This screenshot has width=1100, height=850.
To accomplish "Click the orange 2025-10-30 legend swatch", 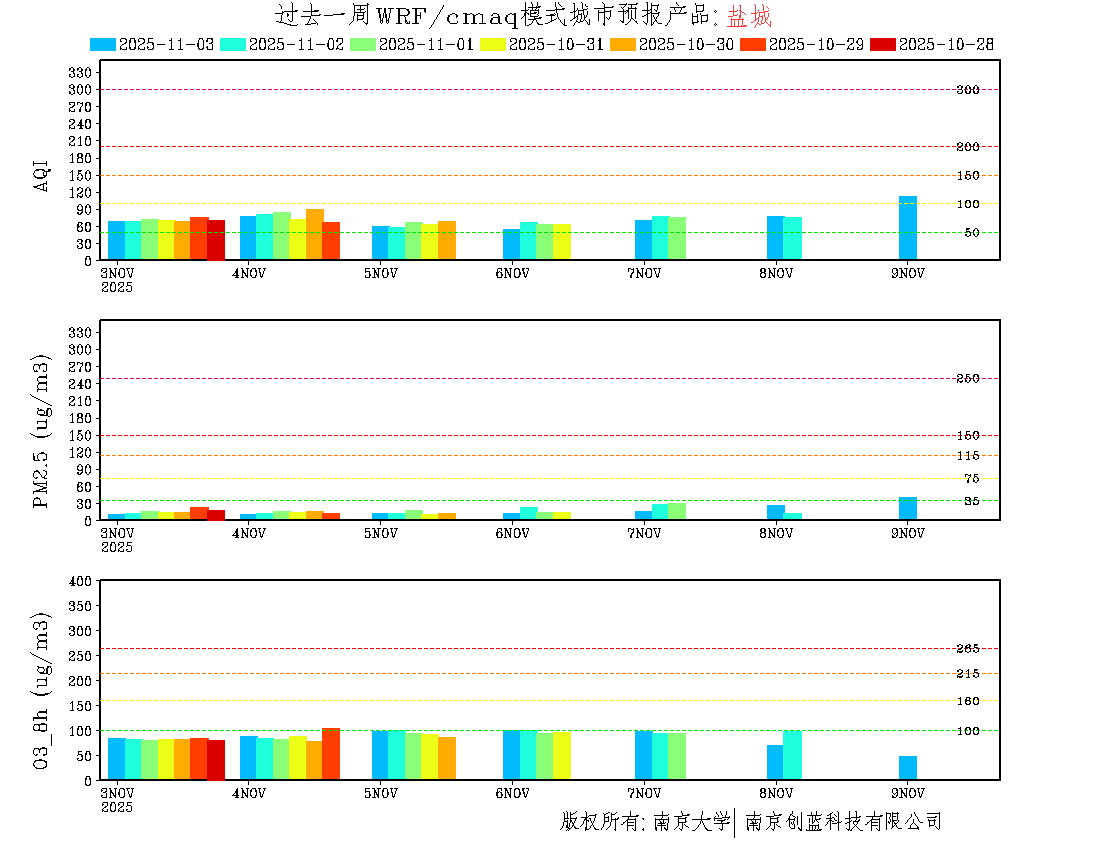I will click(623, 44).
